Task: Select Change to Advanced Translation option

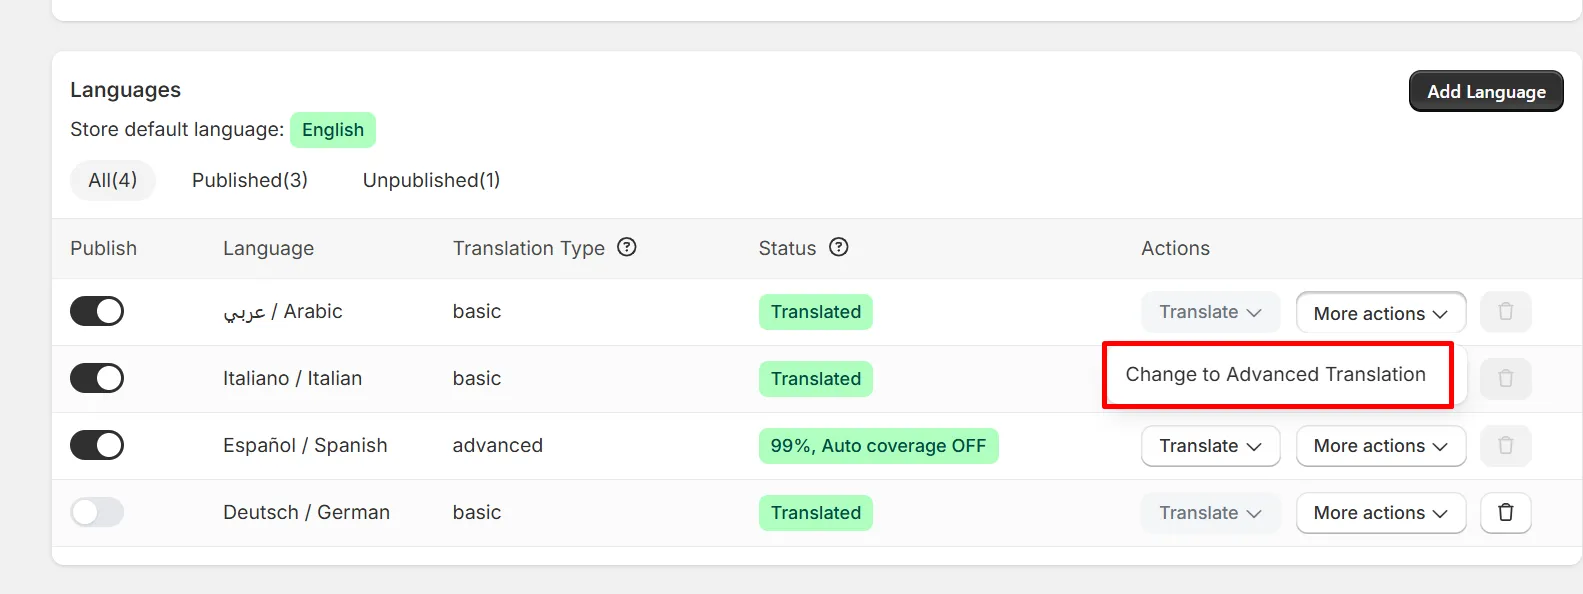Action: click(x=1276, y=374)
